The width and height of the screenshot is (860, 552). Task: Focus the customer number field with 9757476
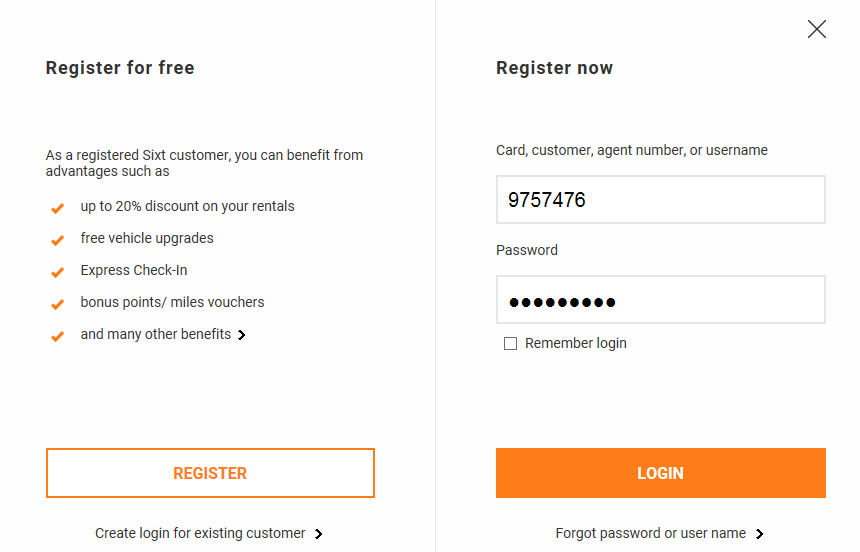pyautogui.click(x=660, y=200)
